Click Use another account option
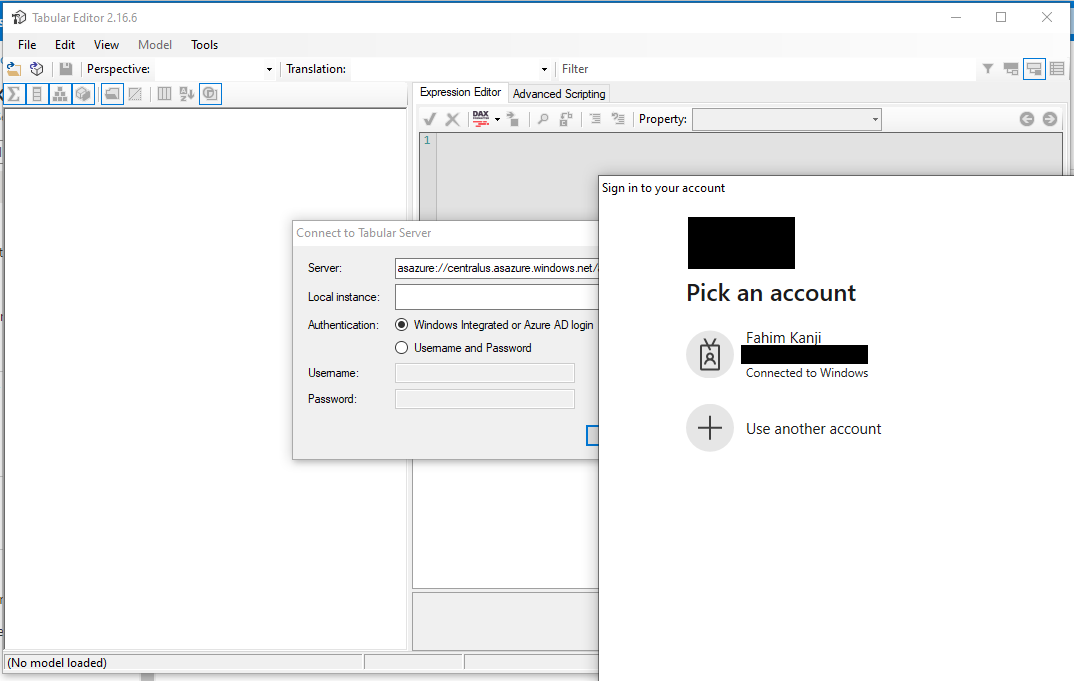The image size is (1074, 681). [x=813, y=428]
